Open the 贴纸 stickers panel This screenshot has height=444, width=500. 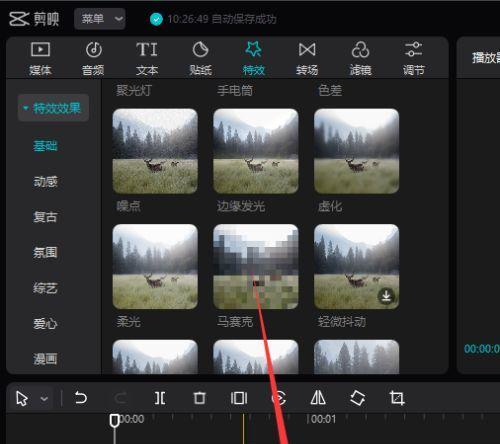tap(200, 59)
